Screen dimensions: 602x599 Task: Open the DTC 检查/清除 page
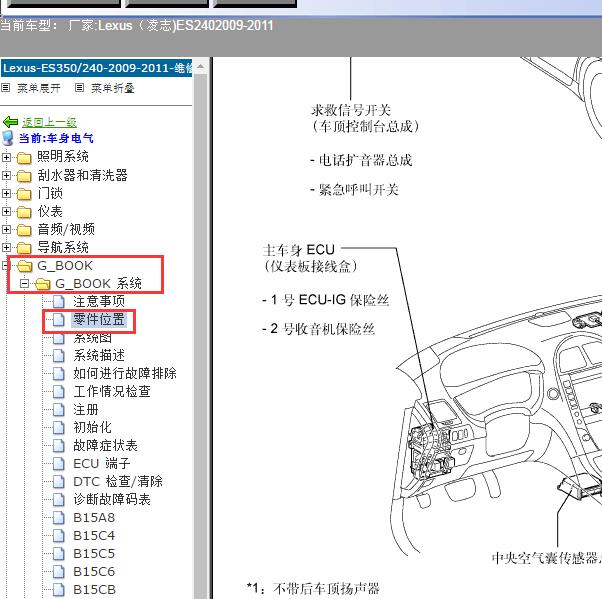point(118,482)
